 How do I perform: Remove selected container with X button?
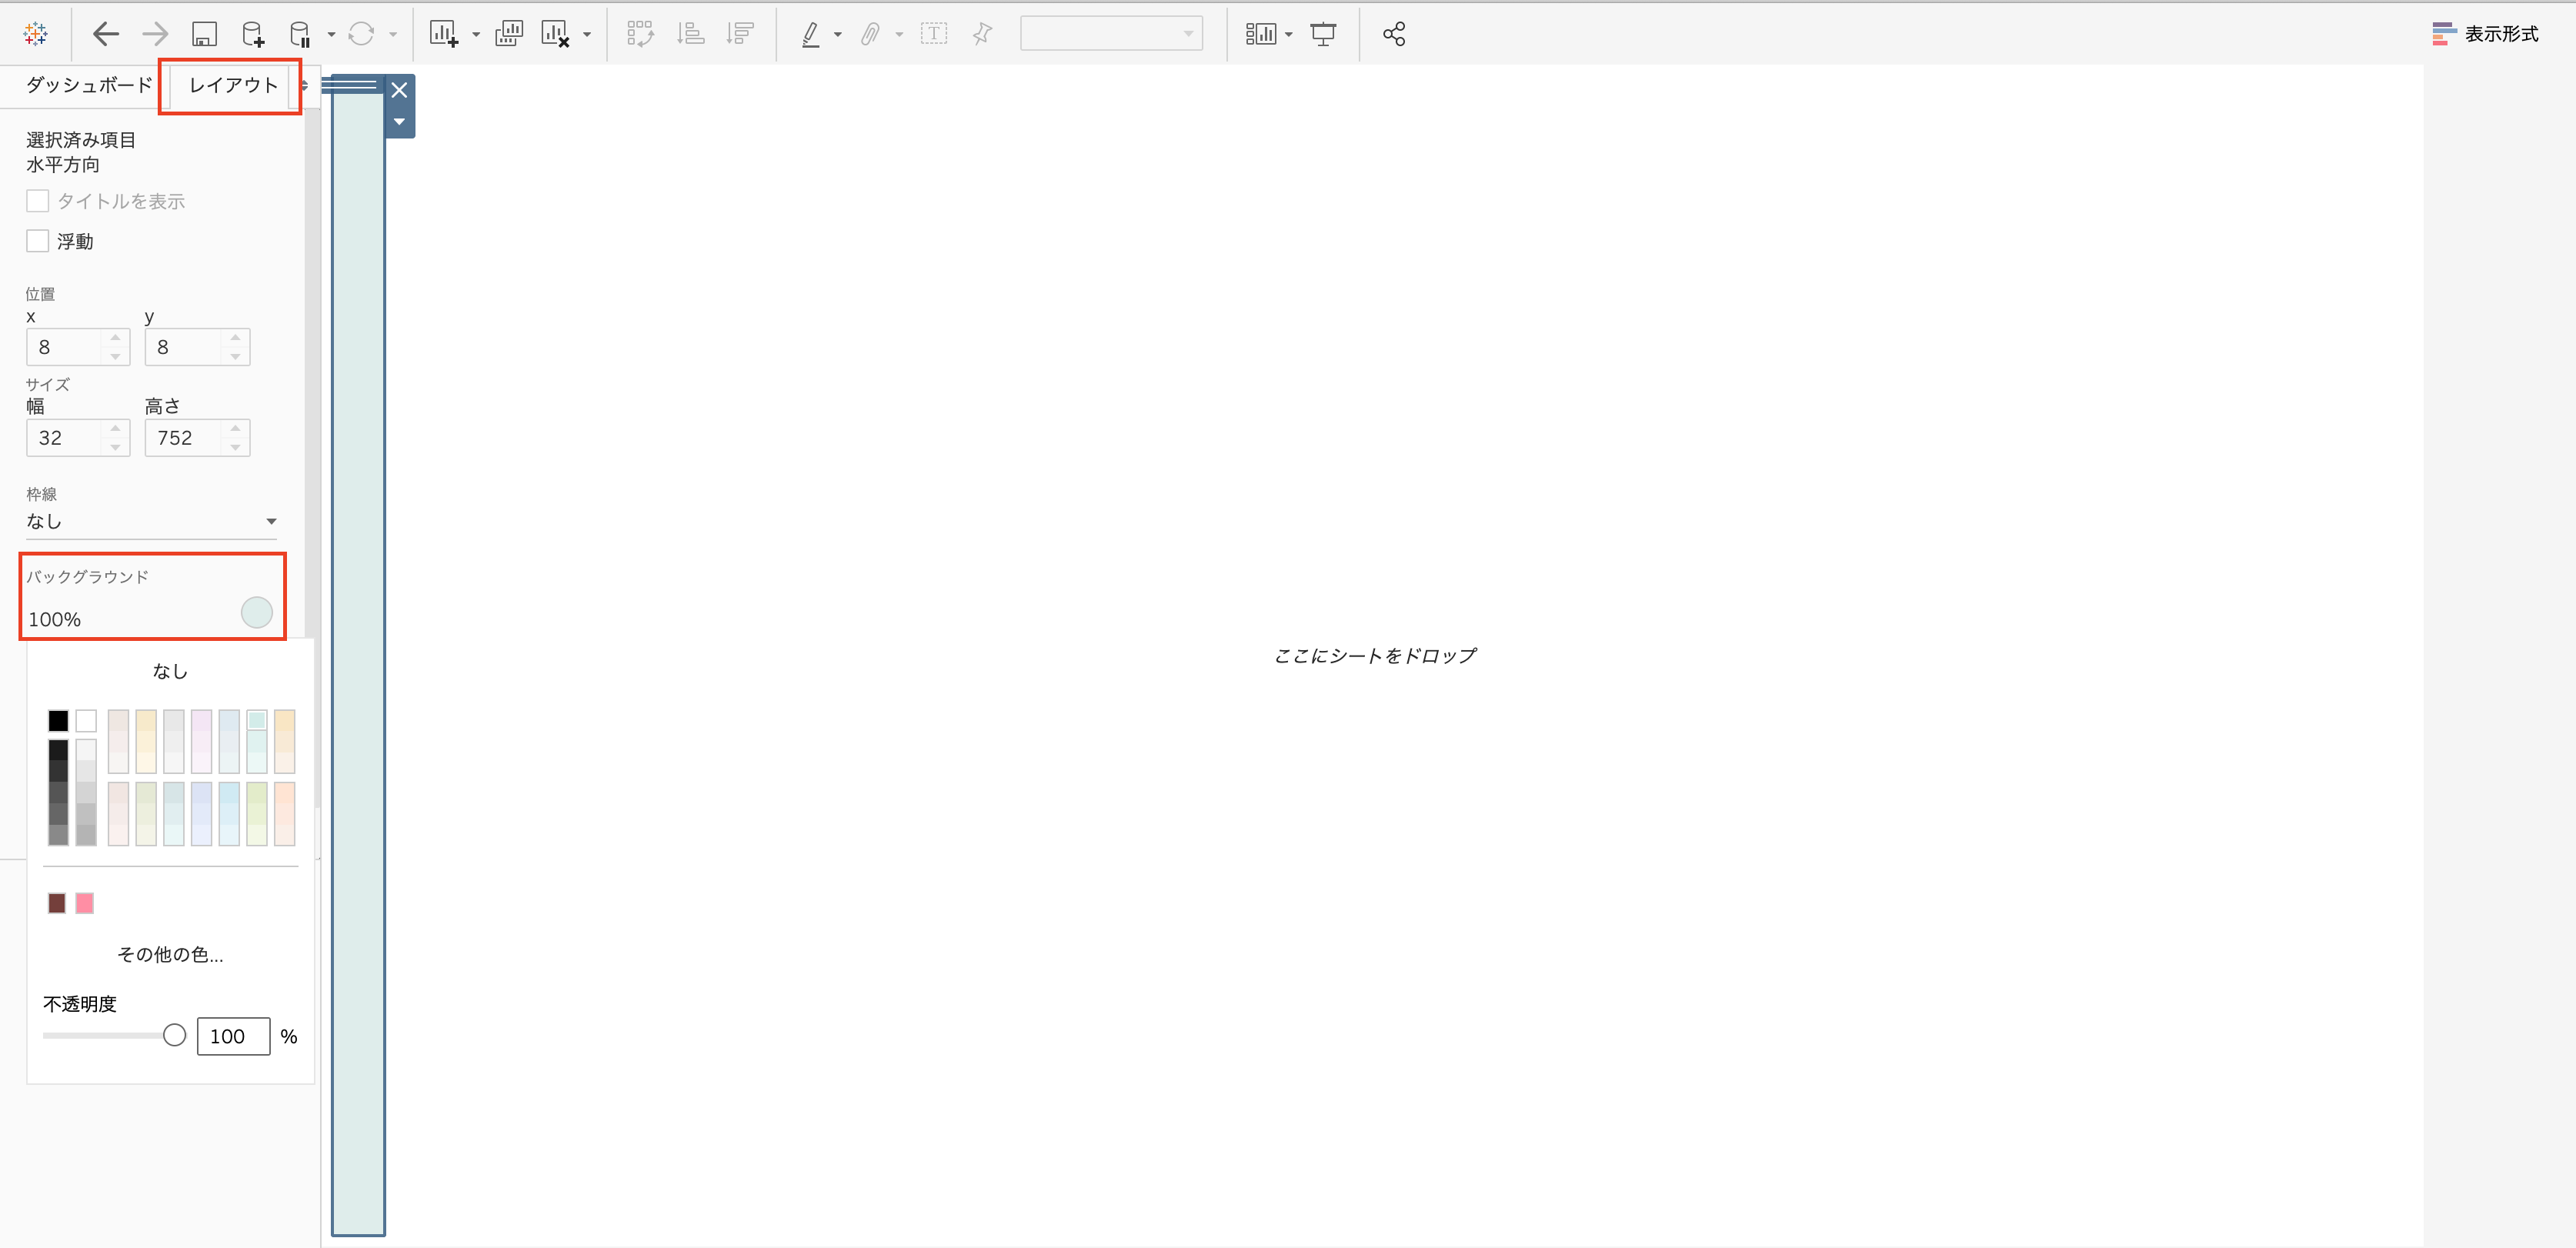(399, 90)
